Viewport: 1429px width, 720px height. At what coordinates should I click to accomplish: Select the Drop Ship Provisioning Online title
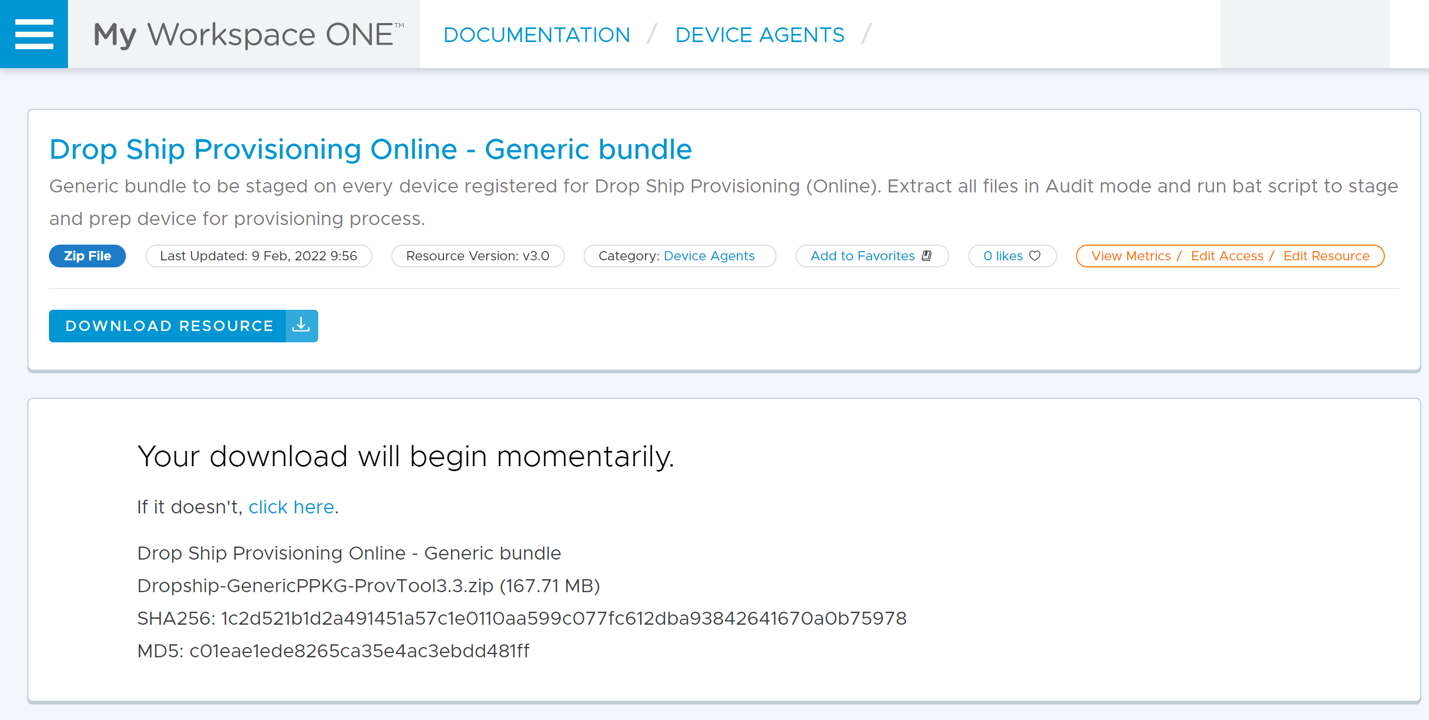(370, 149)
